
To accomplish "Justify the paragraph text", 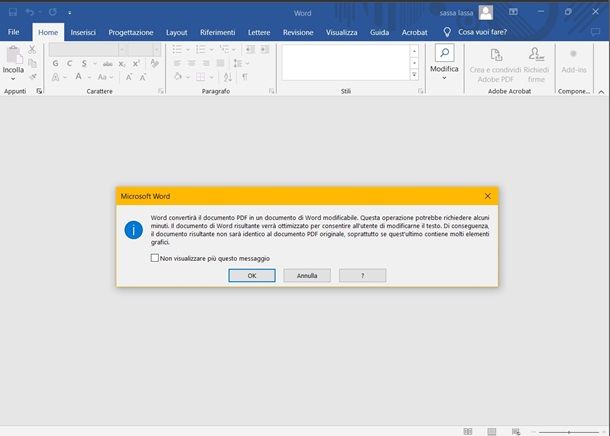I will coord(220,63).
